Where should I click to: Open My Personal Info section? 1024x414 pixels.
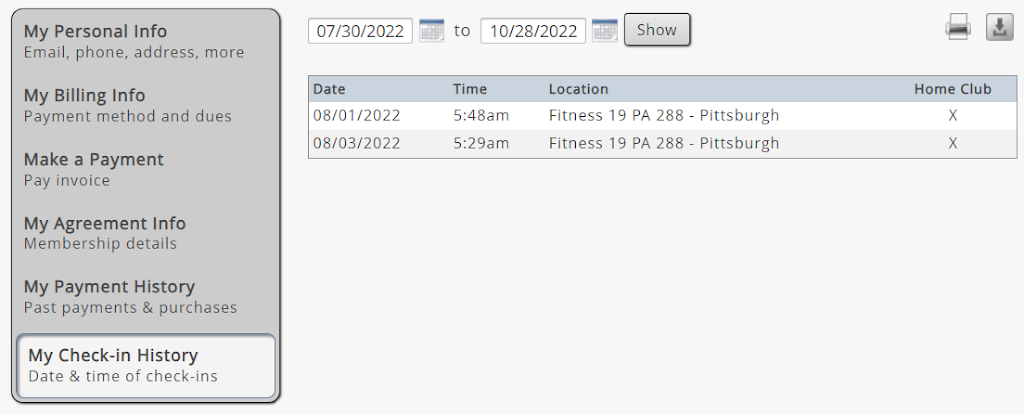pos(135,41)
